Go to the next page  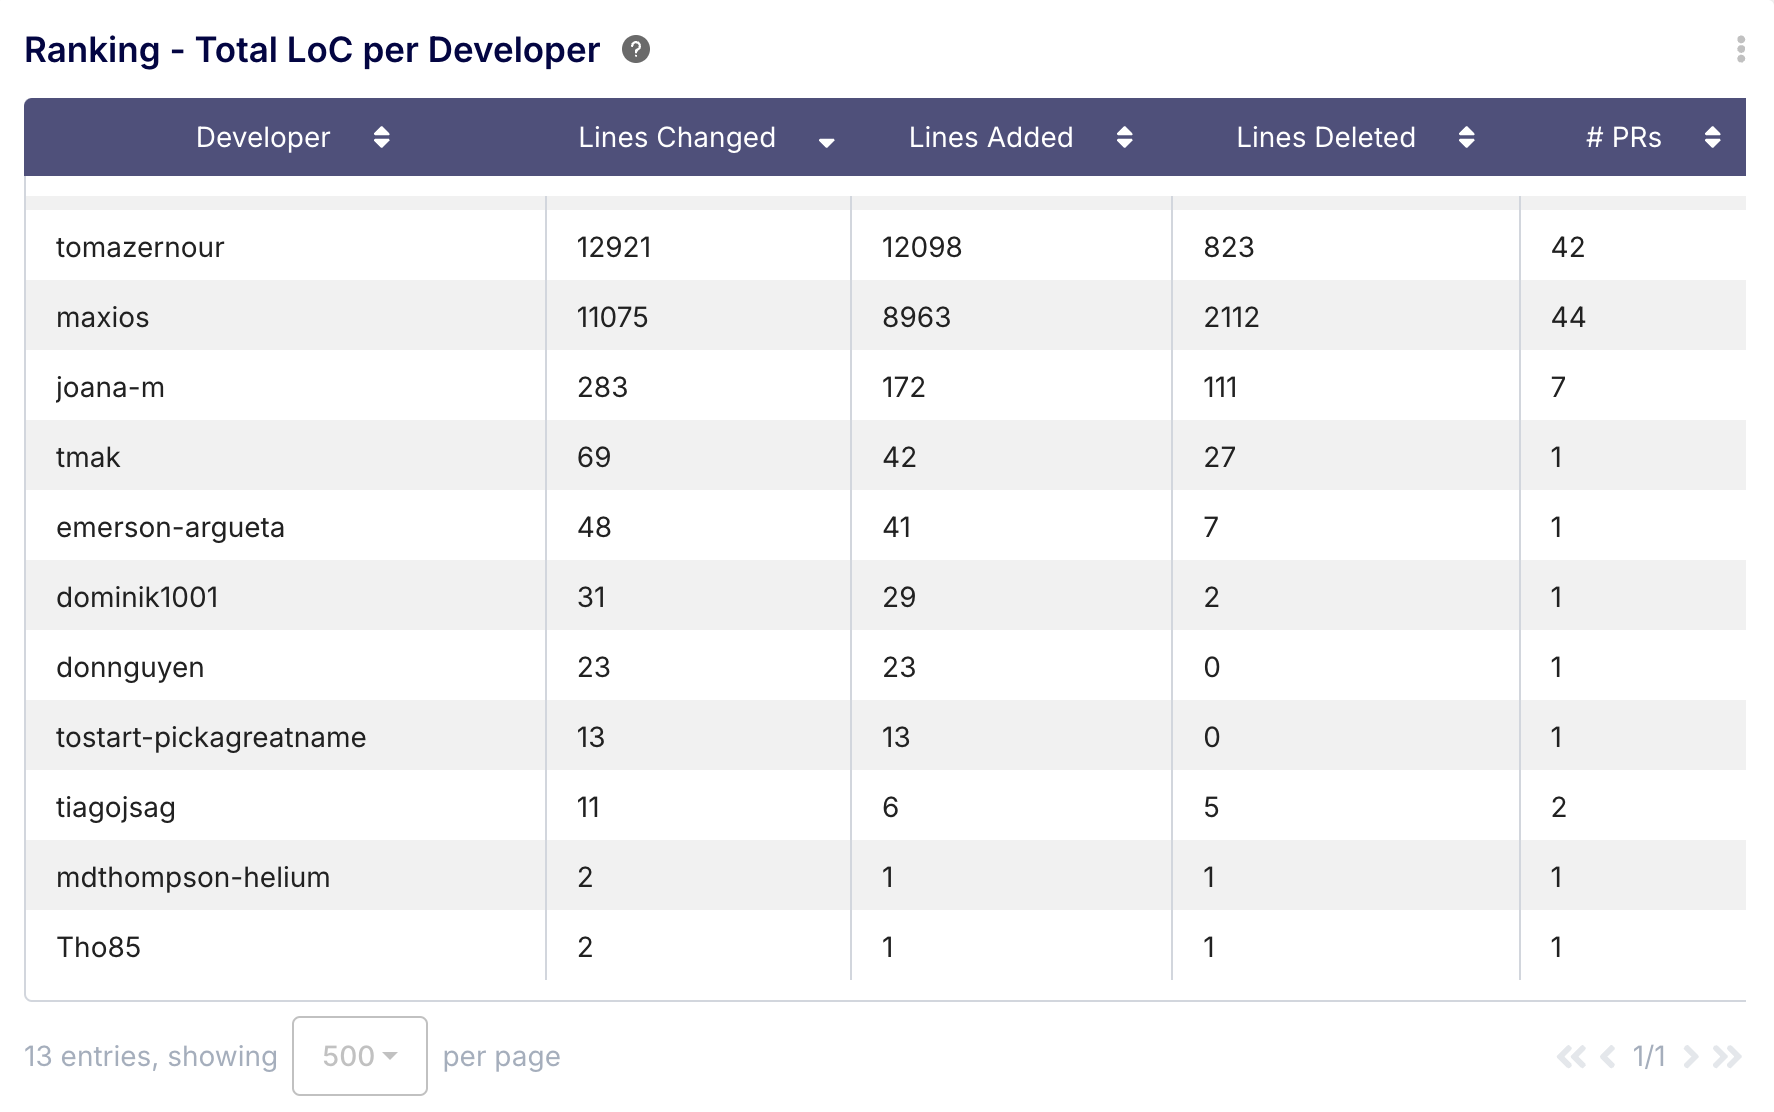(1691, 1056)
